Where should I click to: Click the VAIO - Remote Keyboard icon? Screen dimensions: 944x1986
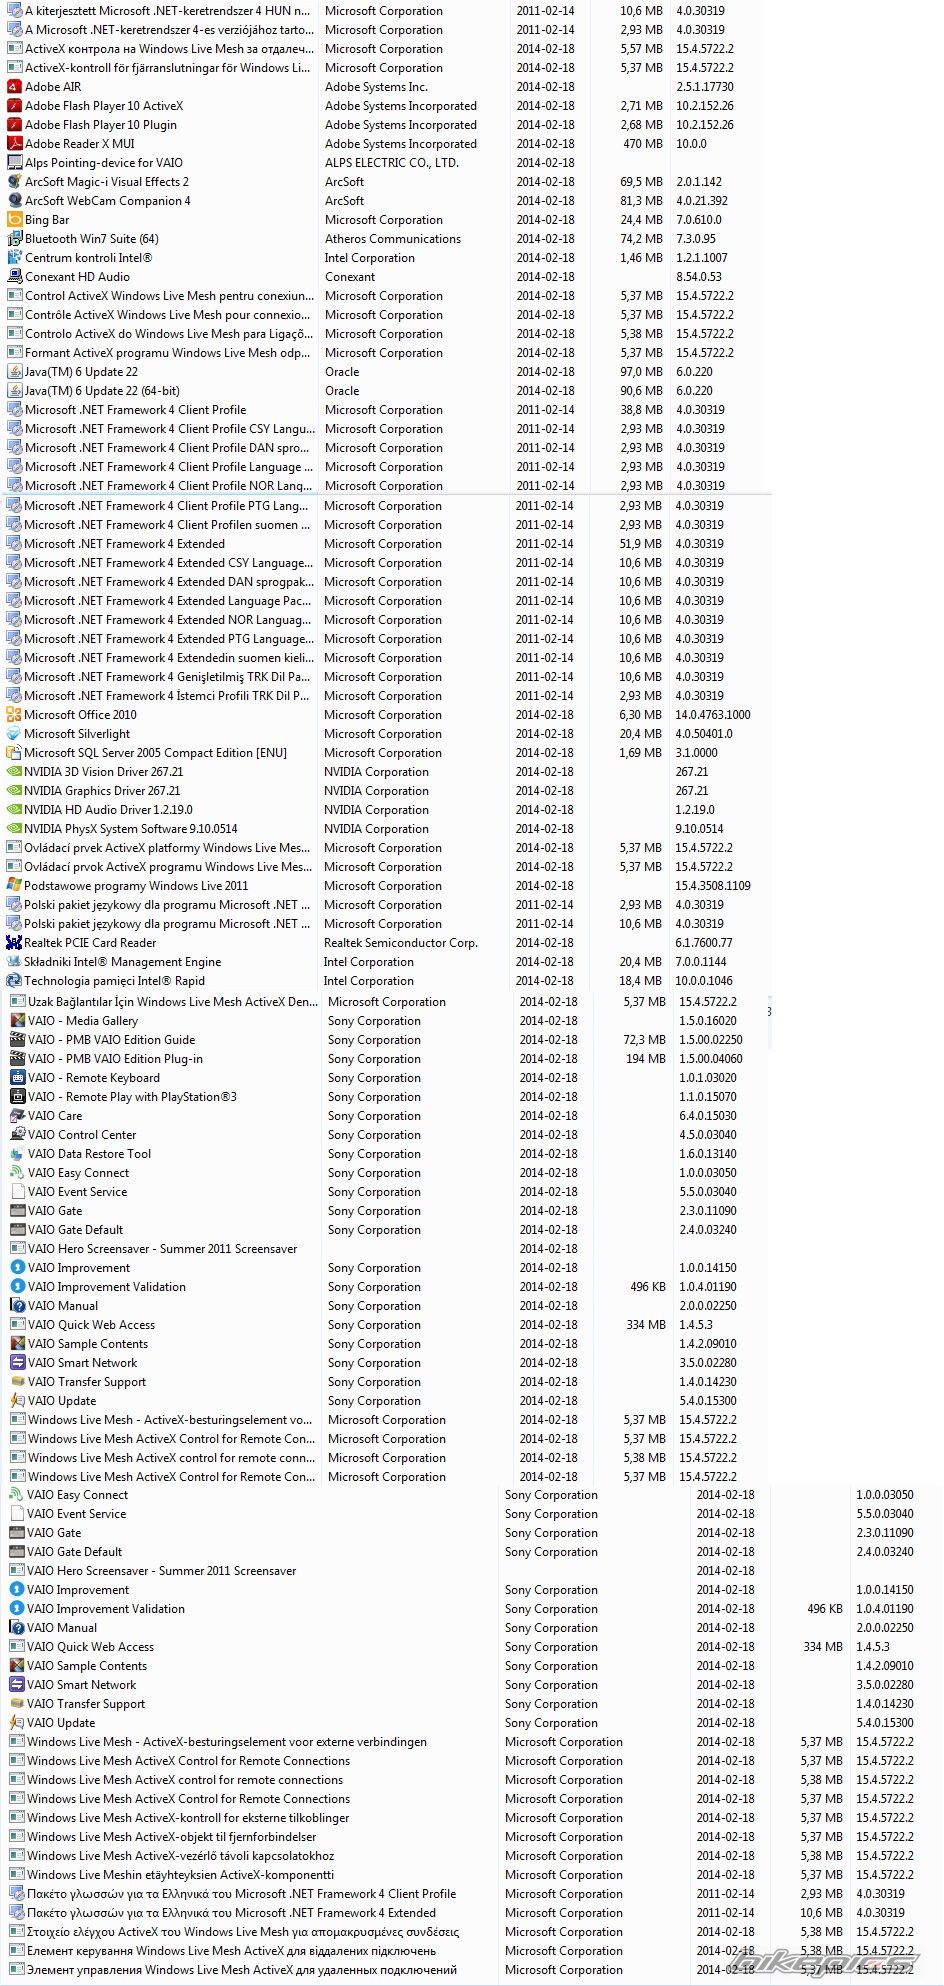click(18, 1078)
